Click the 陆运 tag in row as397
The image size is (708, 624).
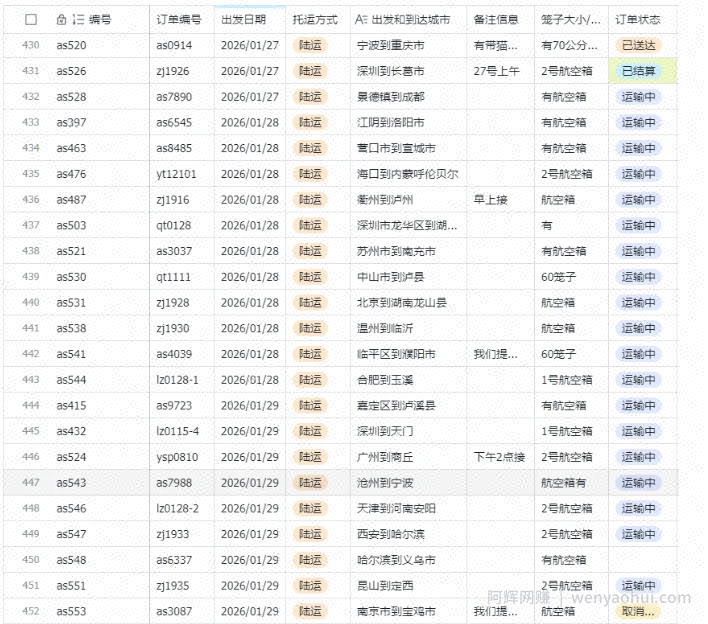coord(310,122)
